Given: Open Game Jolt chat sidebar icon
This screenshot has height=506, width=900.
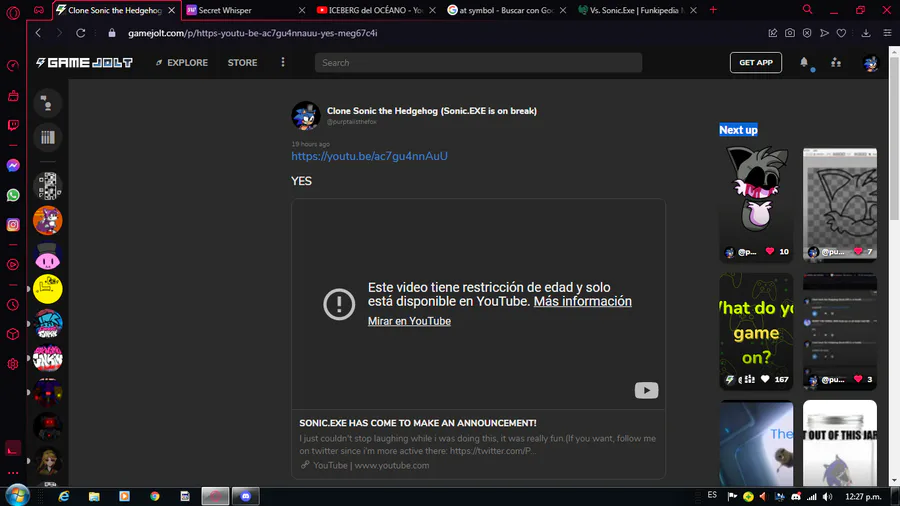Looking at the screenshot, I should [48, 103].
